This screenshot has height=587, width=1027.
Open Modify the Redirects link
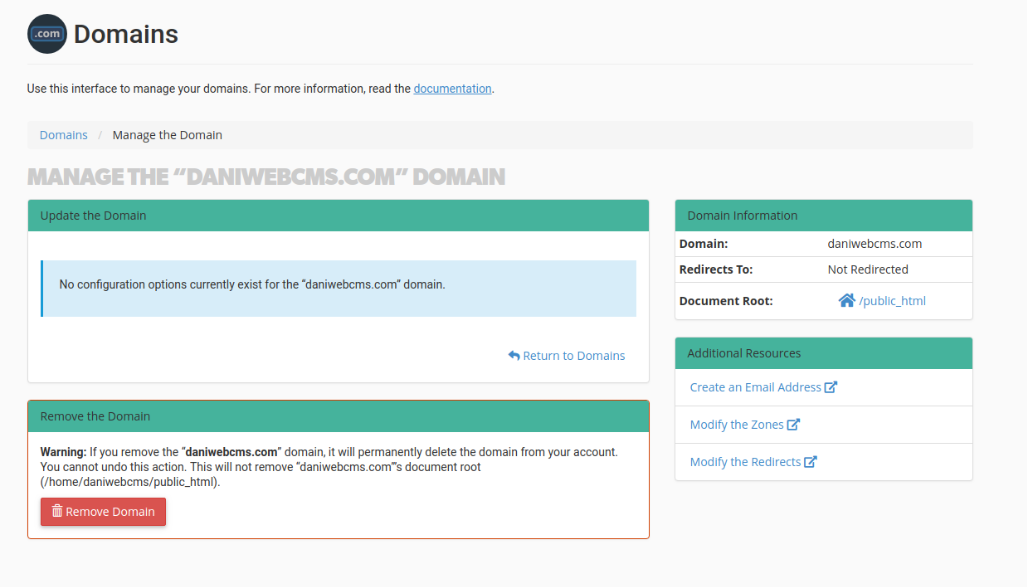[745, 462]
